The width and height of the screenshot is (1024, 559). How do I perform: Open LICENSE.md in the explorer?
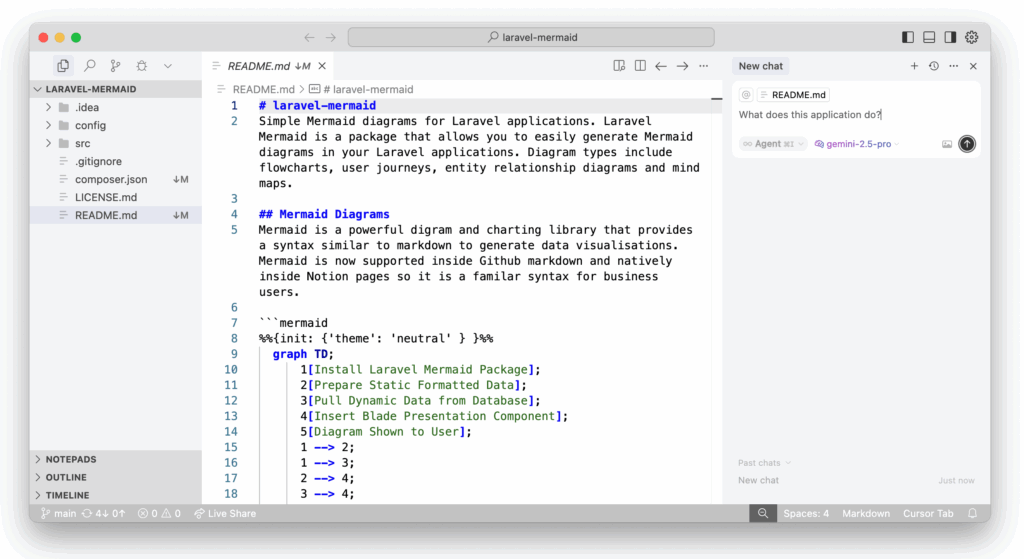(116, 197)
